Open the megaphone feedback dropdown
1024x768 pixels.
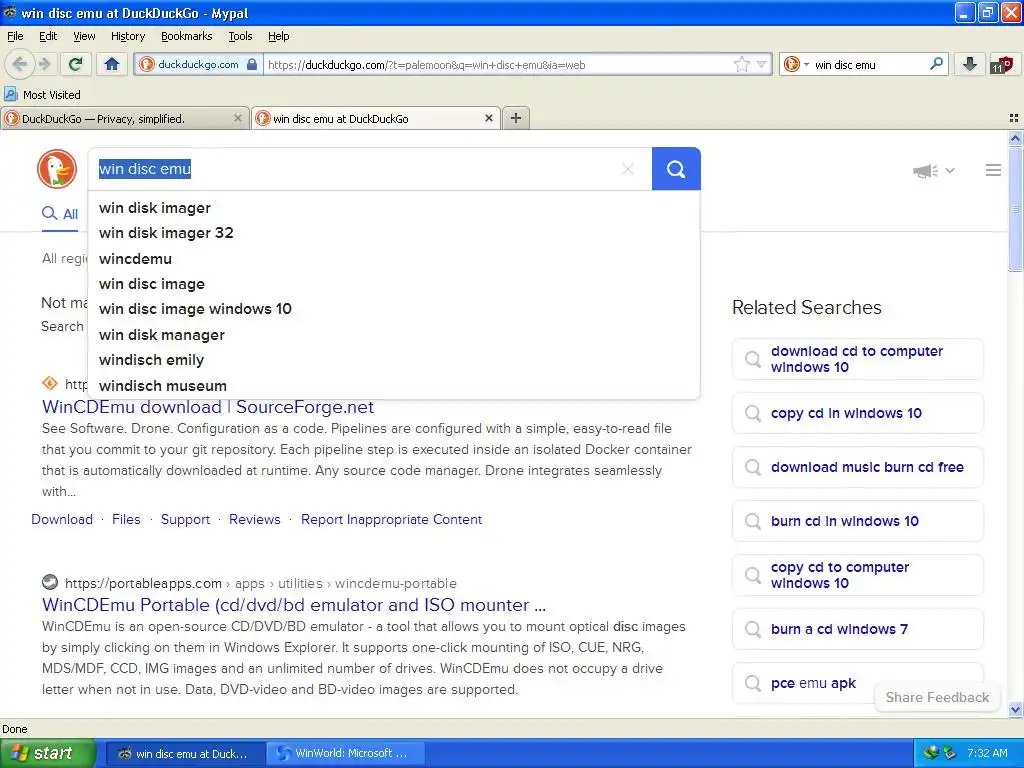(x=934, y=170)
